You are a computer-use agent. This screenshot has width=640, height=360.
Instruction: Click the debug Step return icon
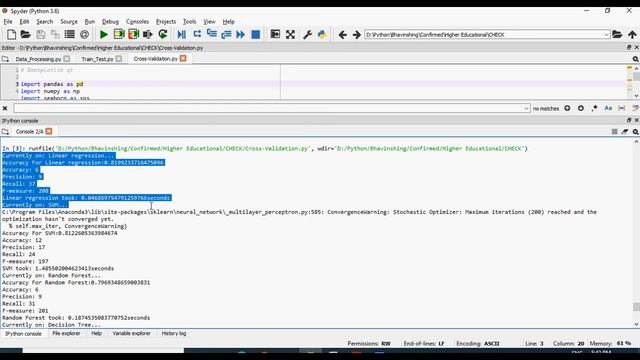pos(226,35)
